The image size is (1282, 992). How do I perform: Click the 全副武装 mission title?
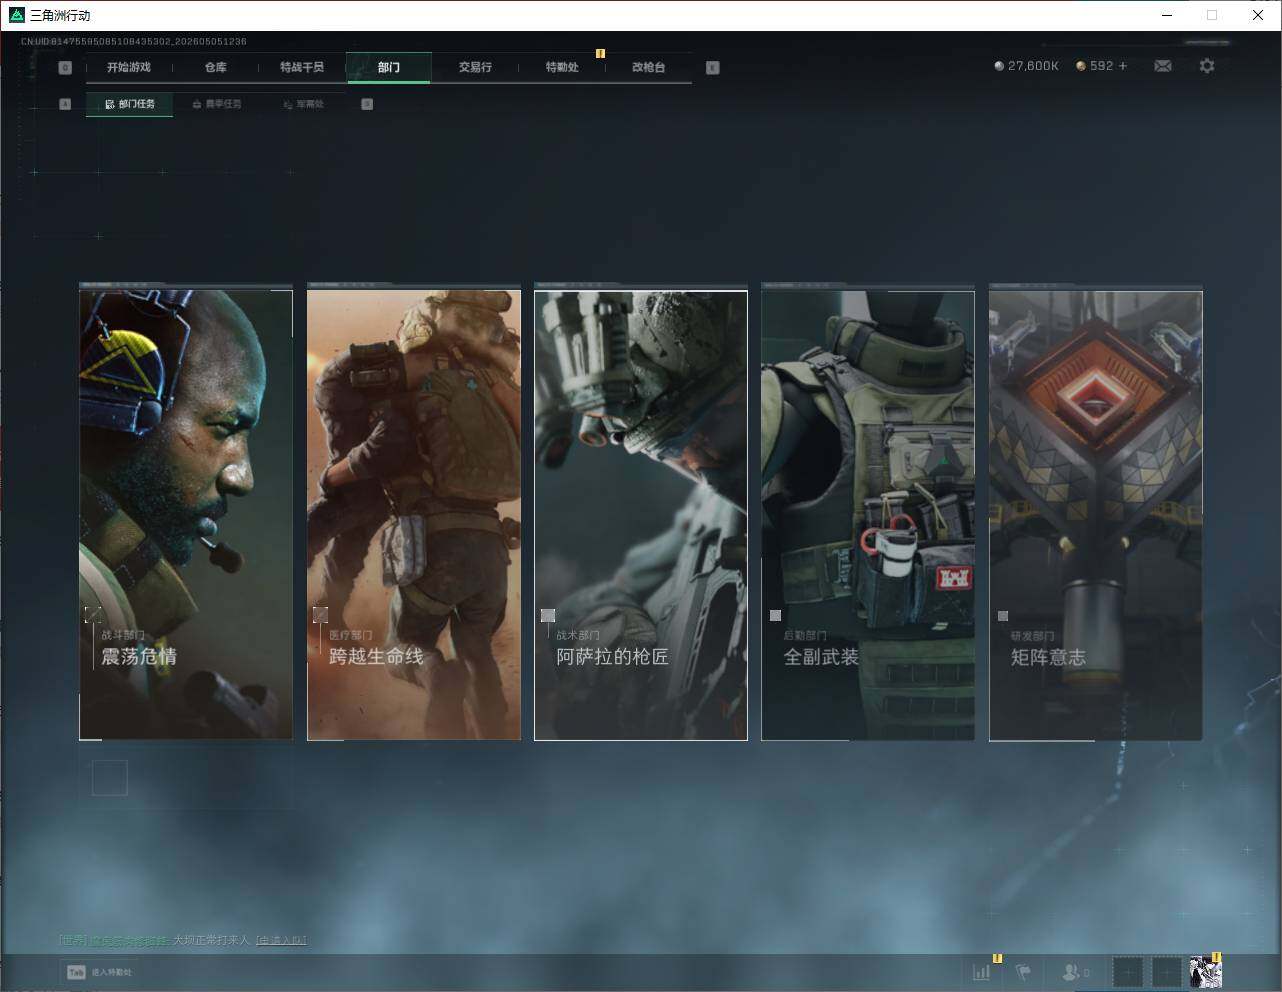point(821,657)
